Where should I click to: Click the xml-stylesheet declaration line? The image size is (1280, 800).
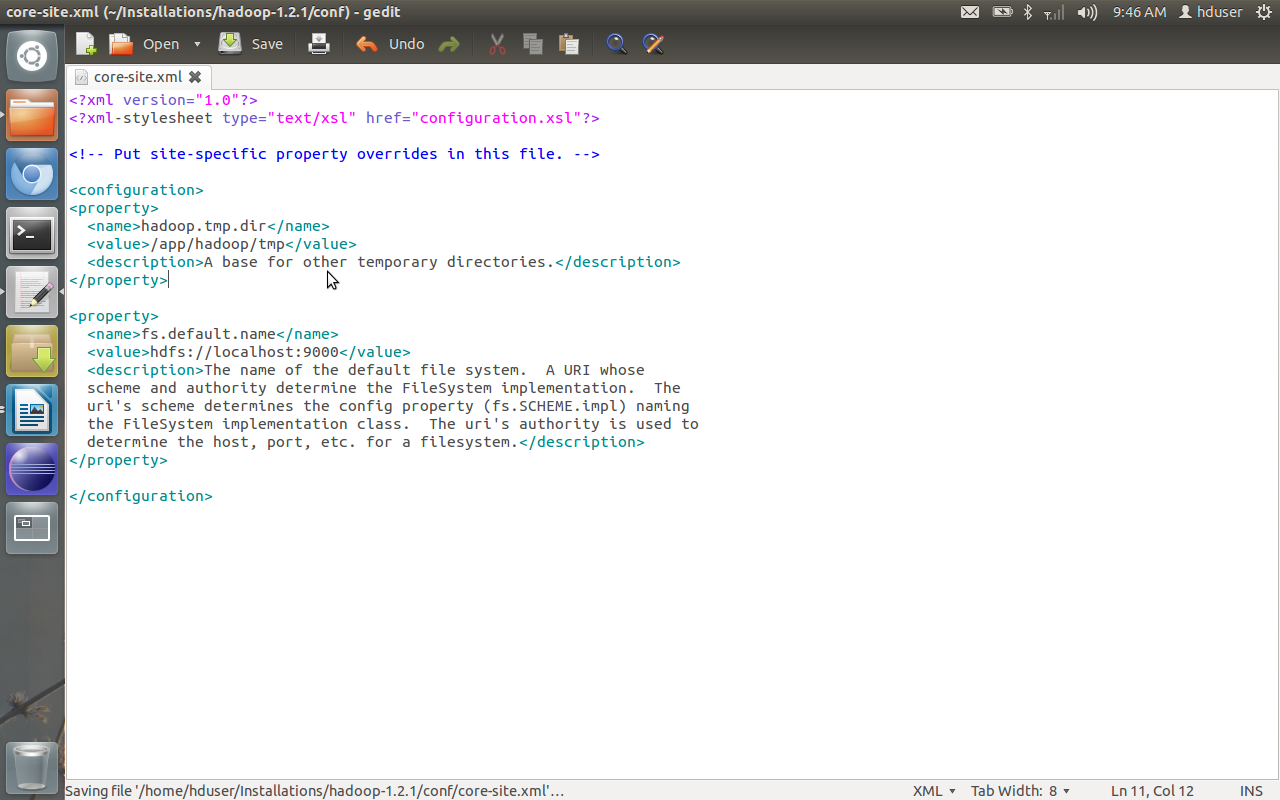click(x=334, y=118)
